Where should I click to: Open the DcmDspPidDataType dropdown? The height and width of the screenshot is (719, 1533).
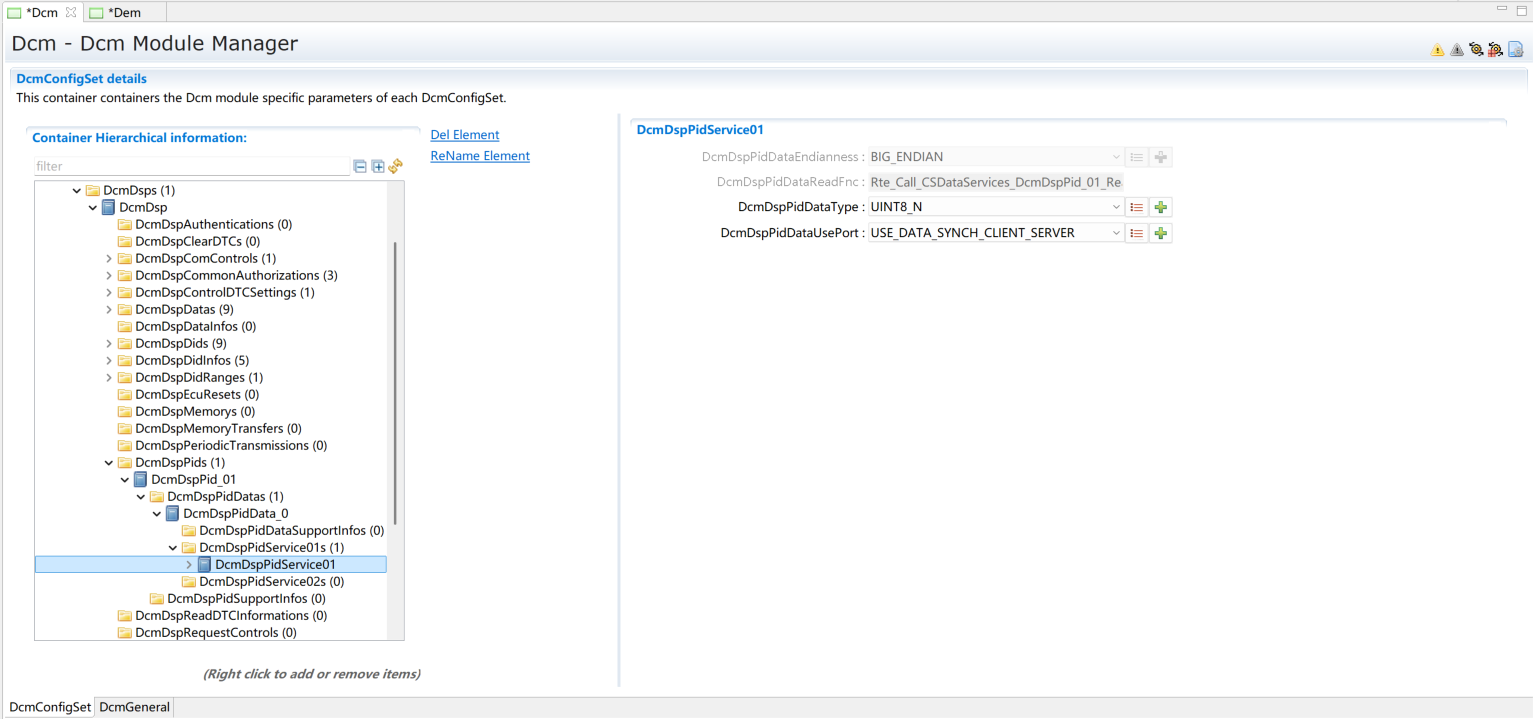[1116, 207]
